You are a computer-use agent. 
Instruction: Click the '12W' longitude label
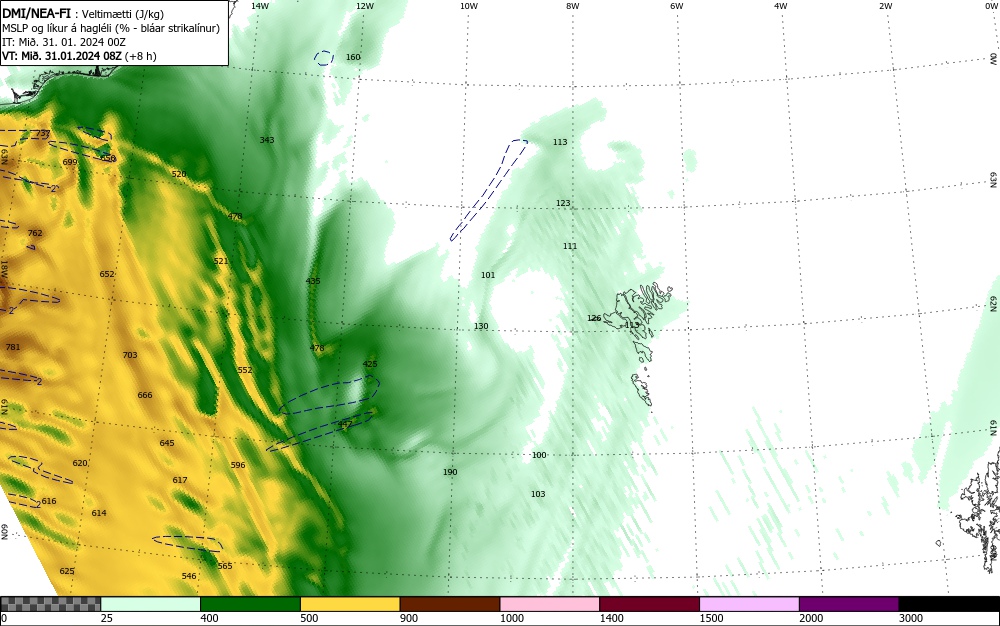click(364, 6)
